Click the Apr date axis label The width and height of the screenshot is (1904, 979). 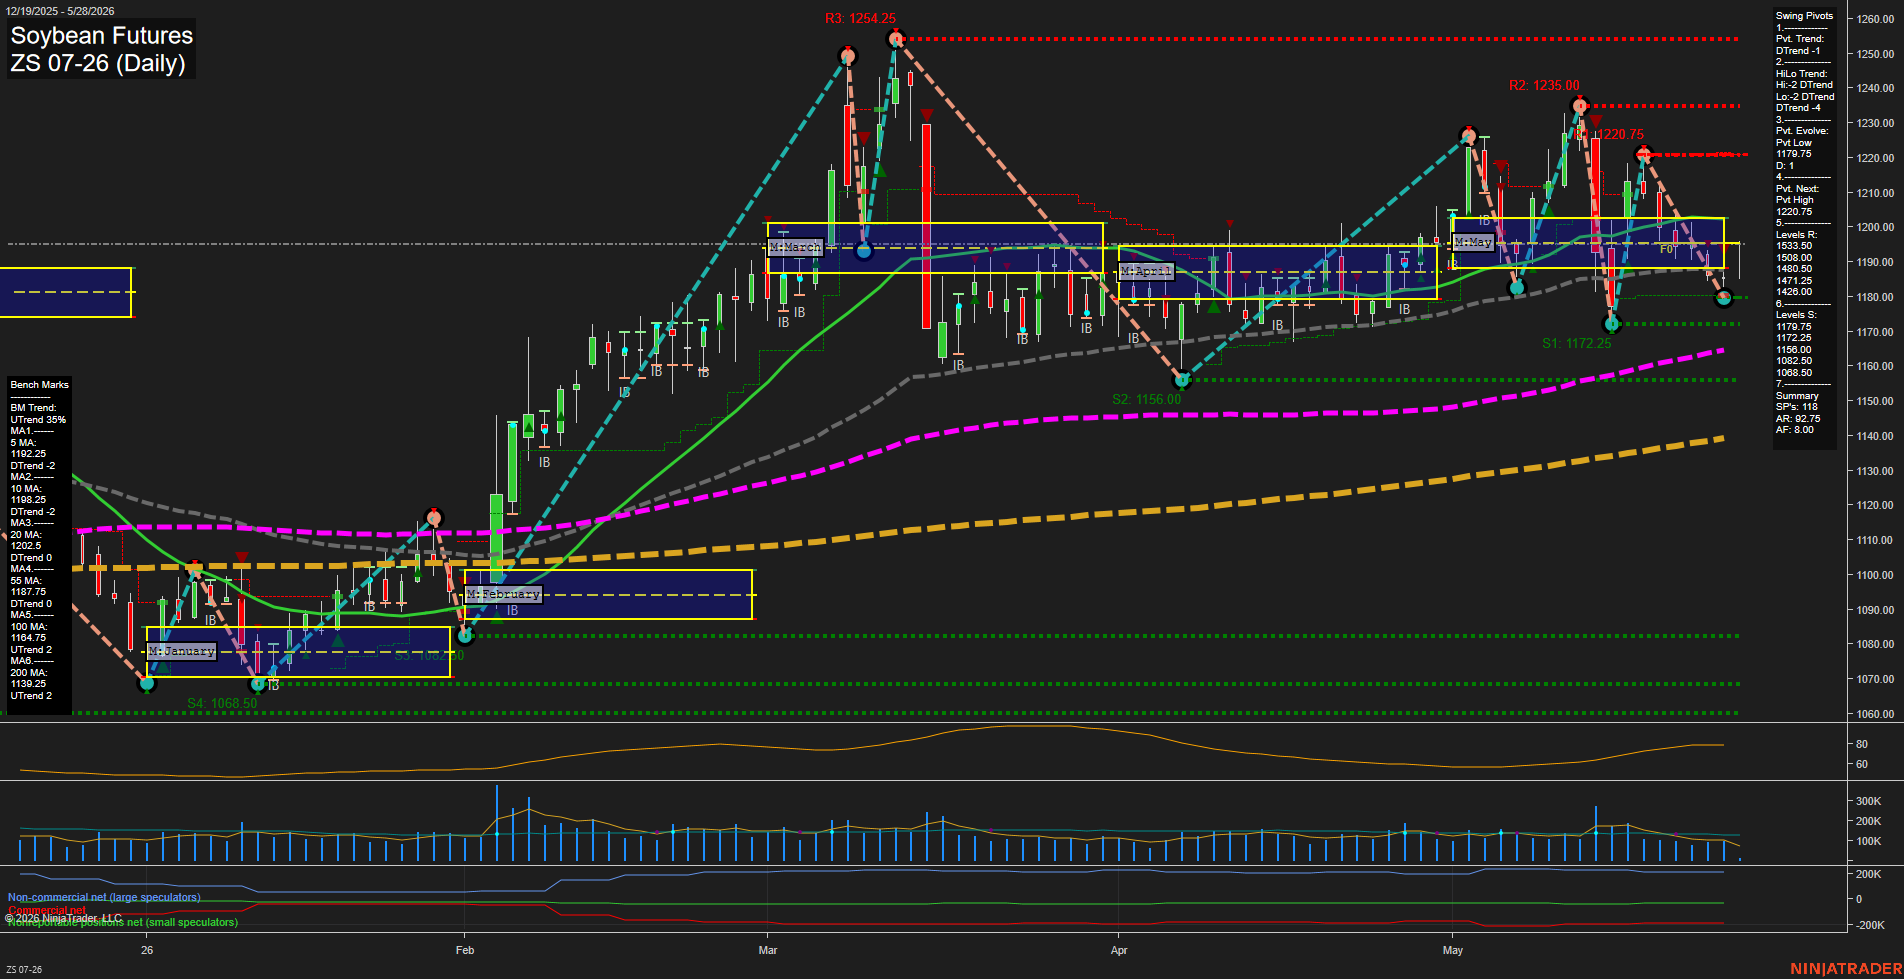coord(1119,950)
